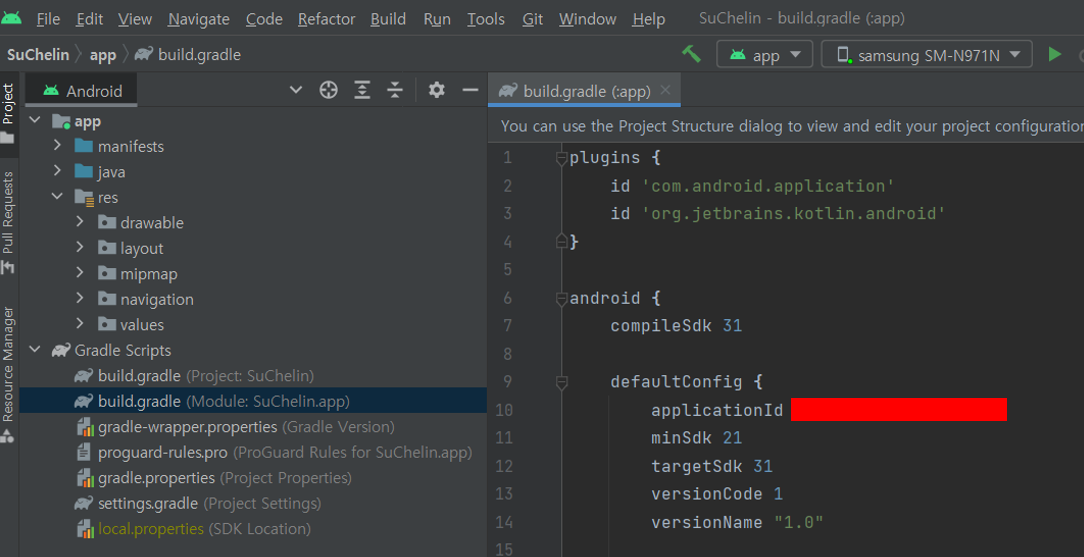Viewport: 1084px width, 557px height.
Task: Expand the mipmap folder
Action: coord(80,274)
